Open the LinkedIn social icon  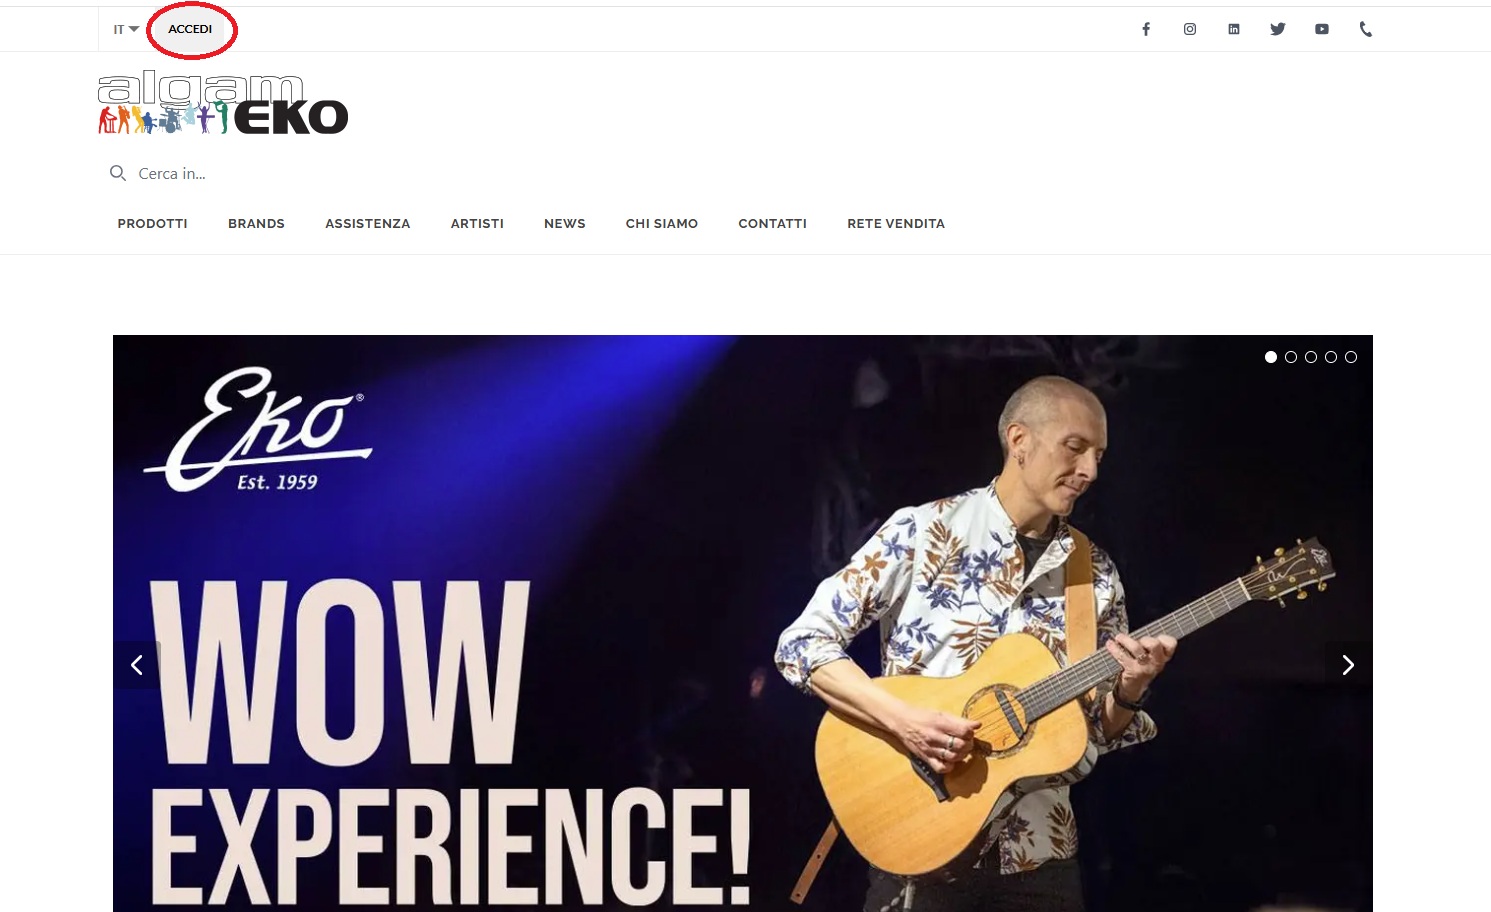click(x=1234, y=29)
